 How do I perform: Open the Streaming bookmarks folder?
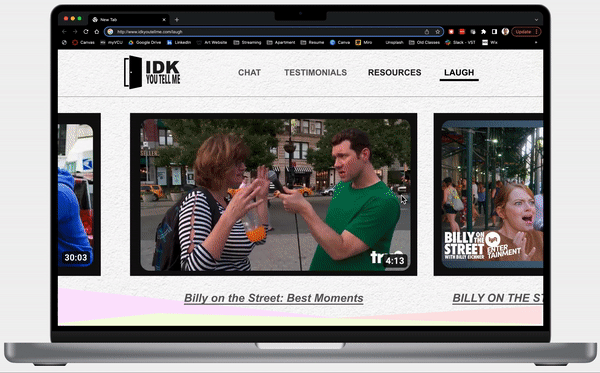pyautogui.click(x=247, y=42)
